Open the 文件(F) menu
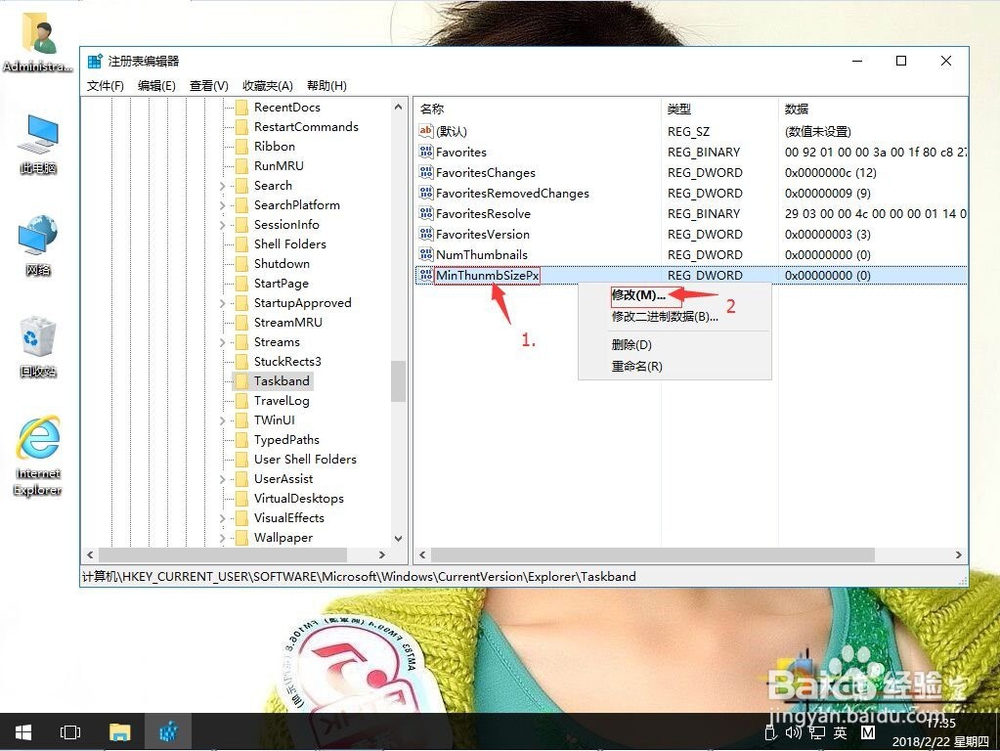Image resolution: width=1000 pixels, height=751 pixels. point(105,85)
